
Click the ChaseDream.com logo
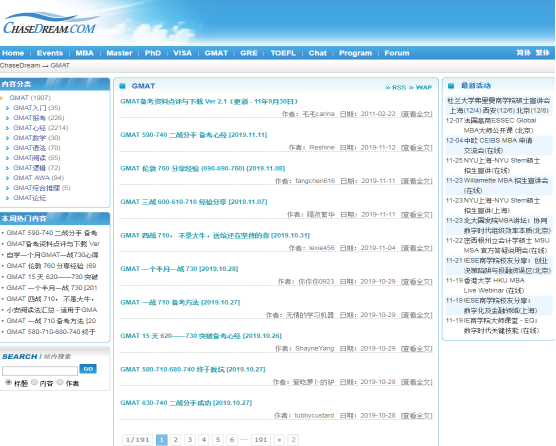click(x=50, y=23)
